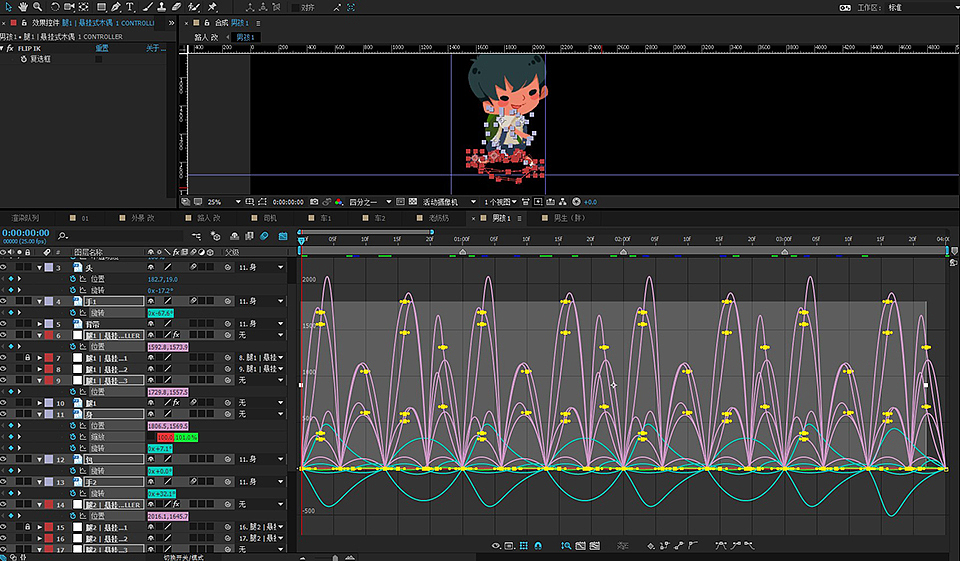960x561 pixels.
Task: Click 重置 reset link for FLIP IK
Action: coord(102,48)
